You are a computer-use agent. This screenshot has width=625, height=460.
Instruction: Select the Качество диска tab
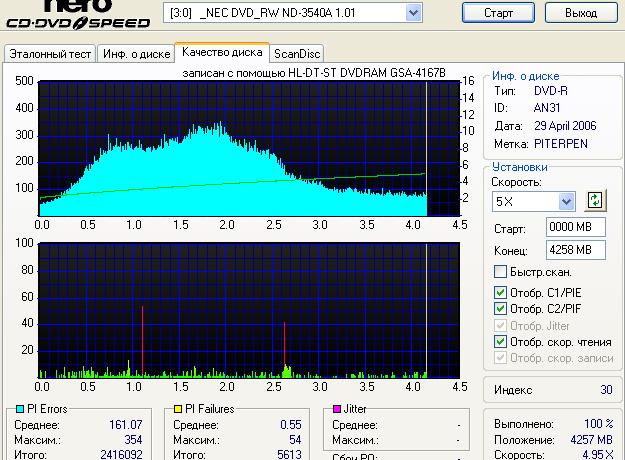point(222,52)
